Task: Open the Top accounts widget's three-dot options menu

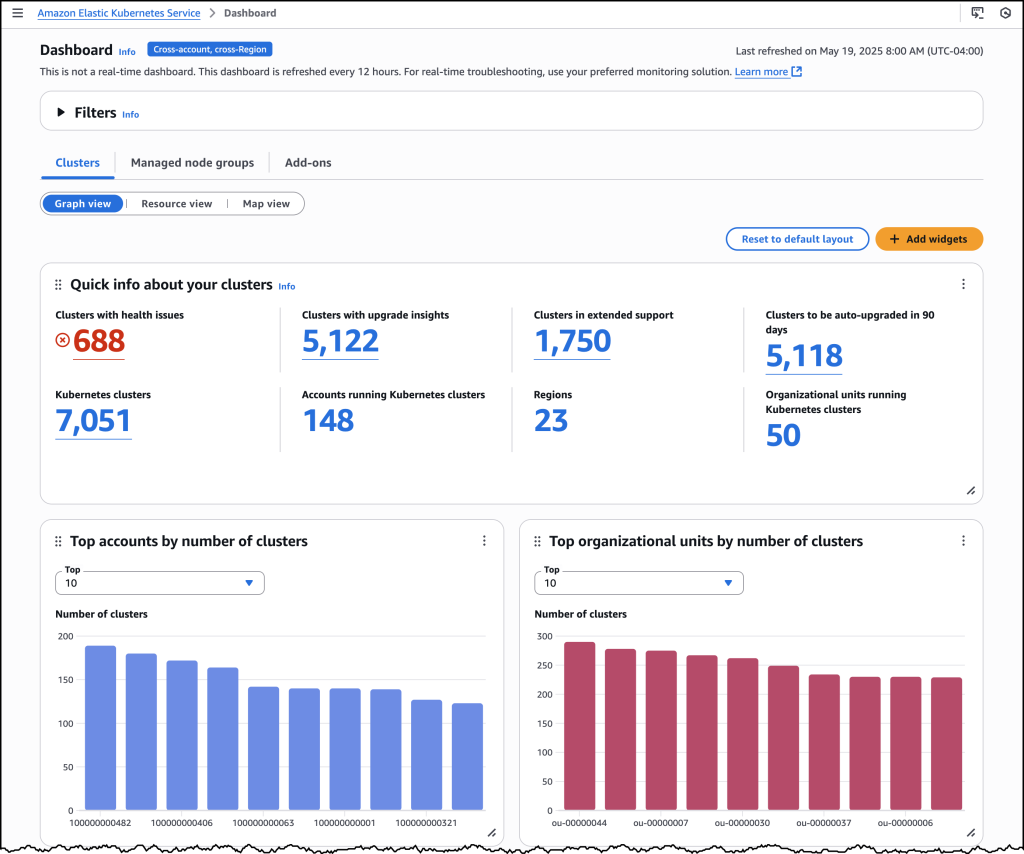Action: tap(484, 540)
